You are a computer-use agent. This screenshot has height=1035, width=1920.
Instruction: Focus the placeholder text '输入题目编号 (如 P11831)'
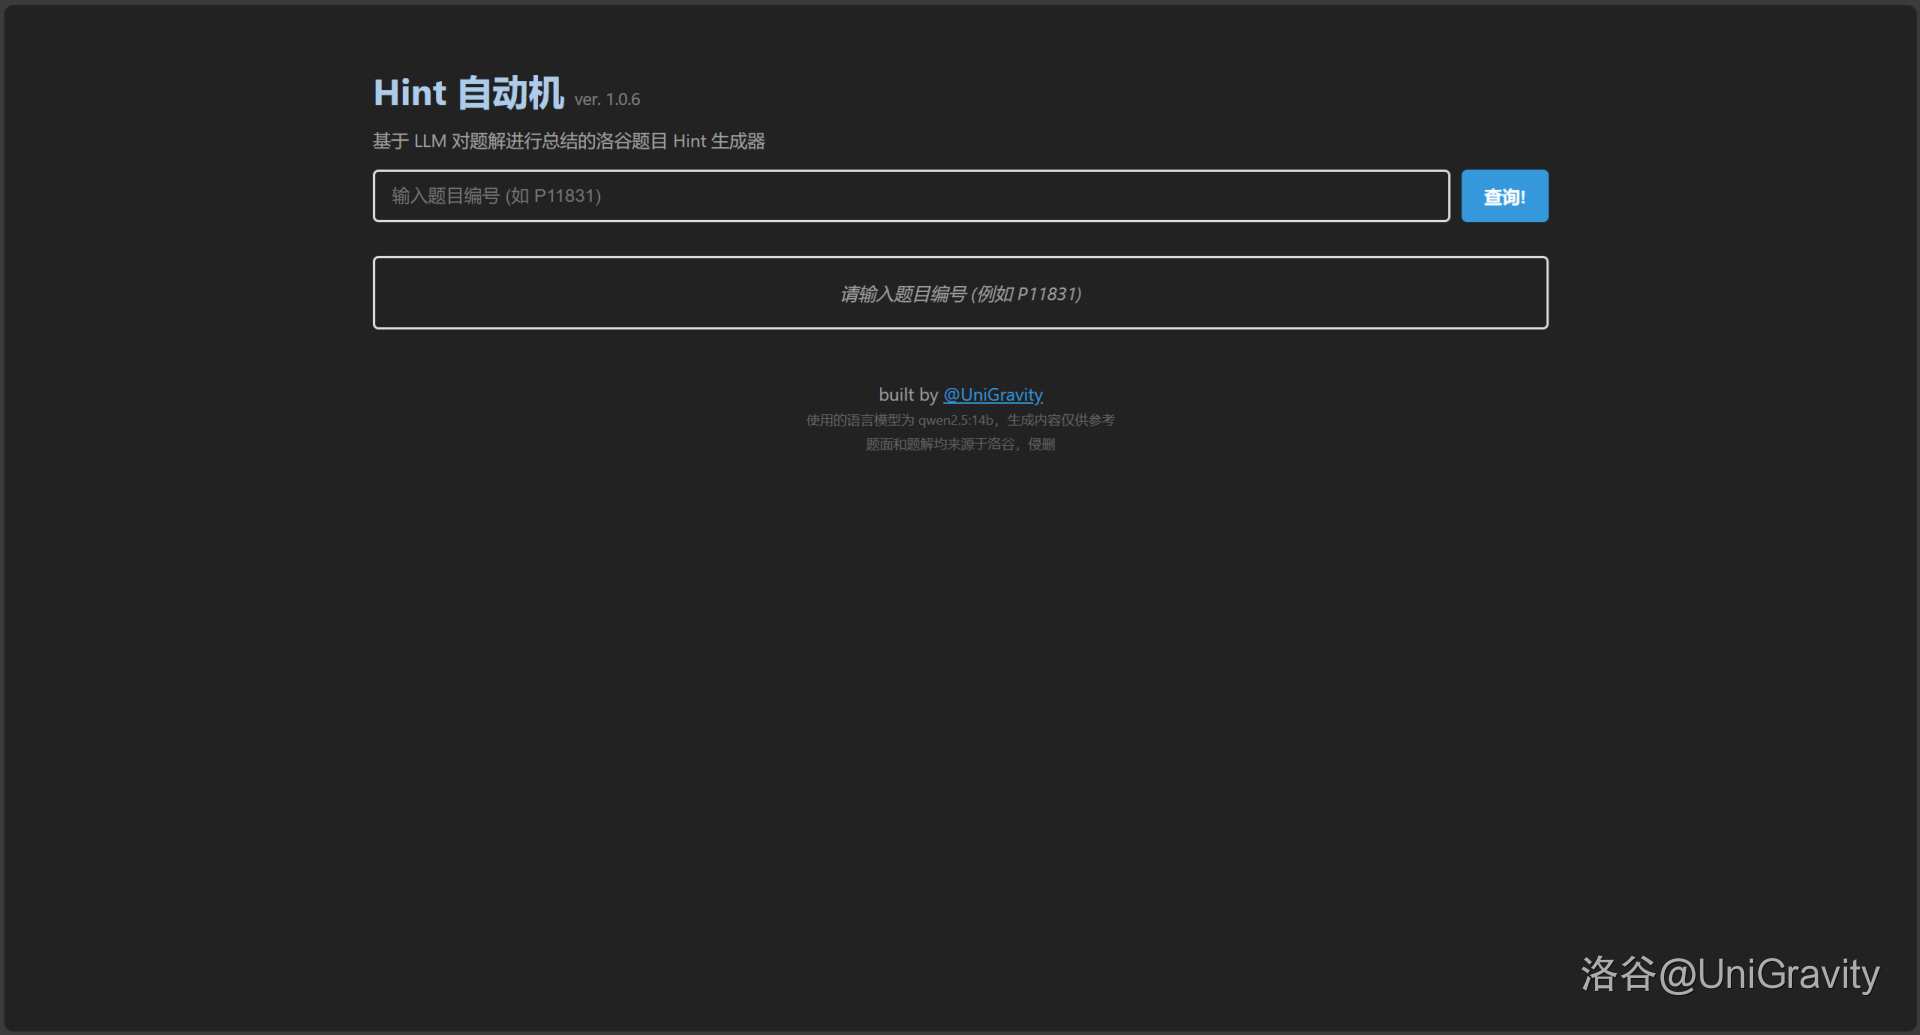point(496,196)
